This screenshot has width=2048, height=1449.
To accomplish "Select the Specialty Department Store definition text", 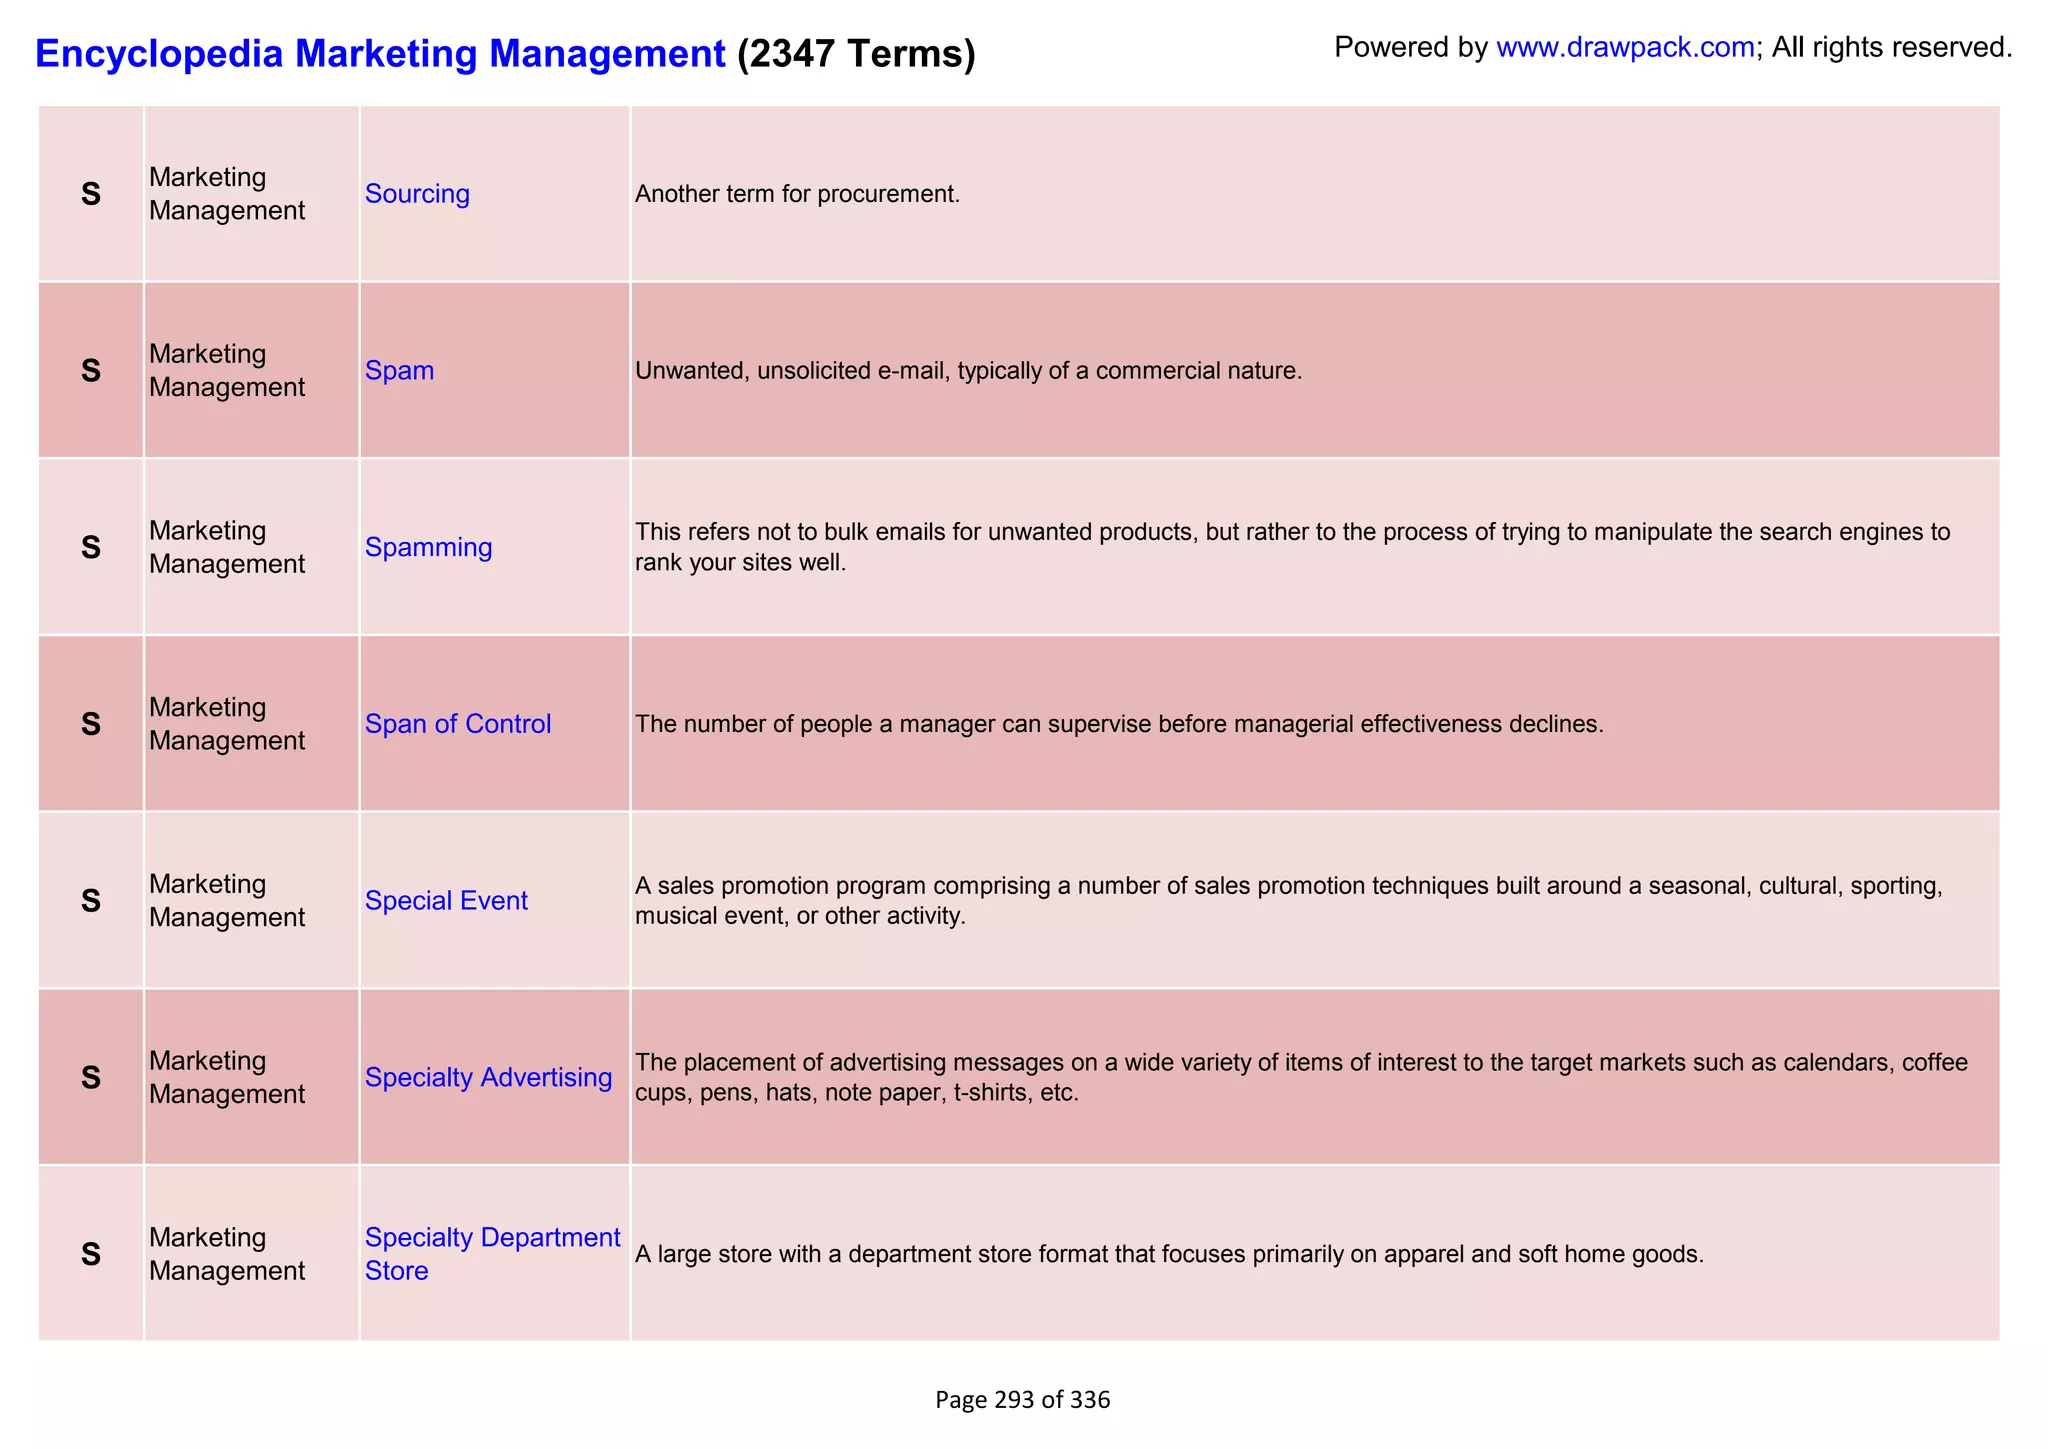I will (1169, 1254).
